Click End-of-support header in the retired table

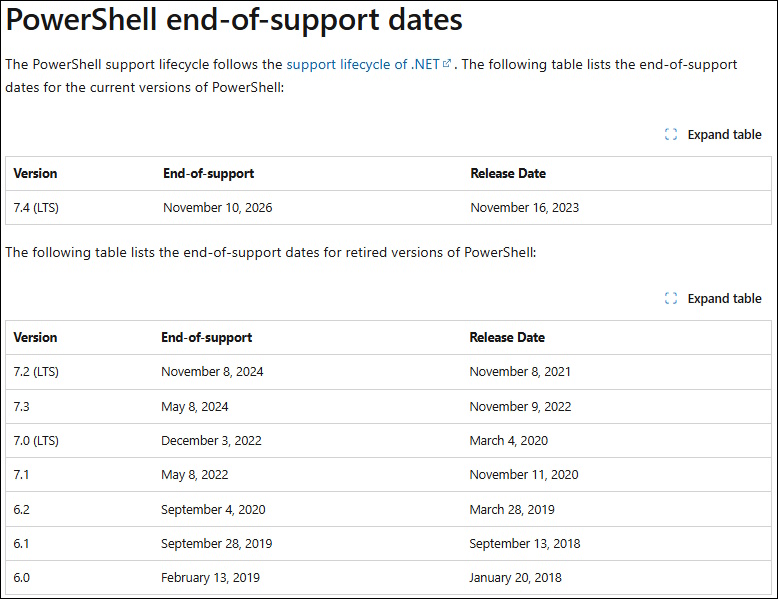click(206, 337)
